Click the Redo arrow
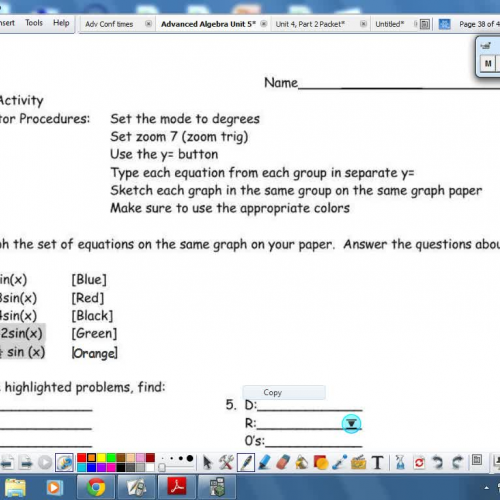500x500 pixels. [x=458, y=463]
